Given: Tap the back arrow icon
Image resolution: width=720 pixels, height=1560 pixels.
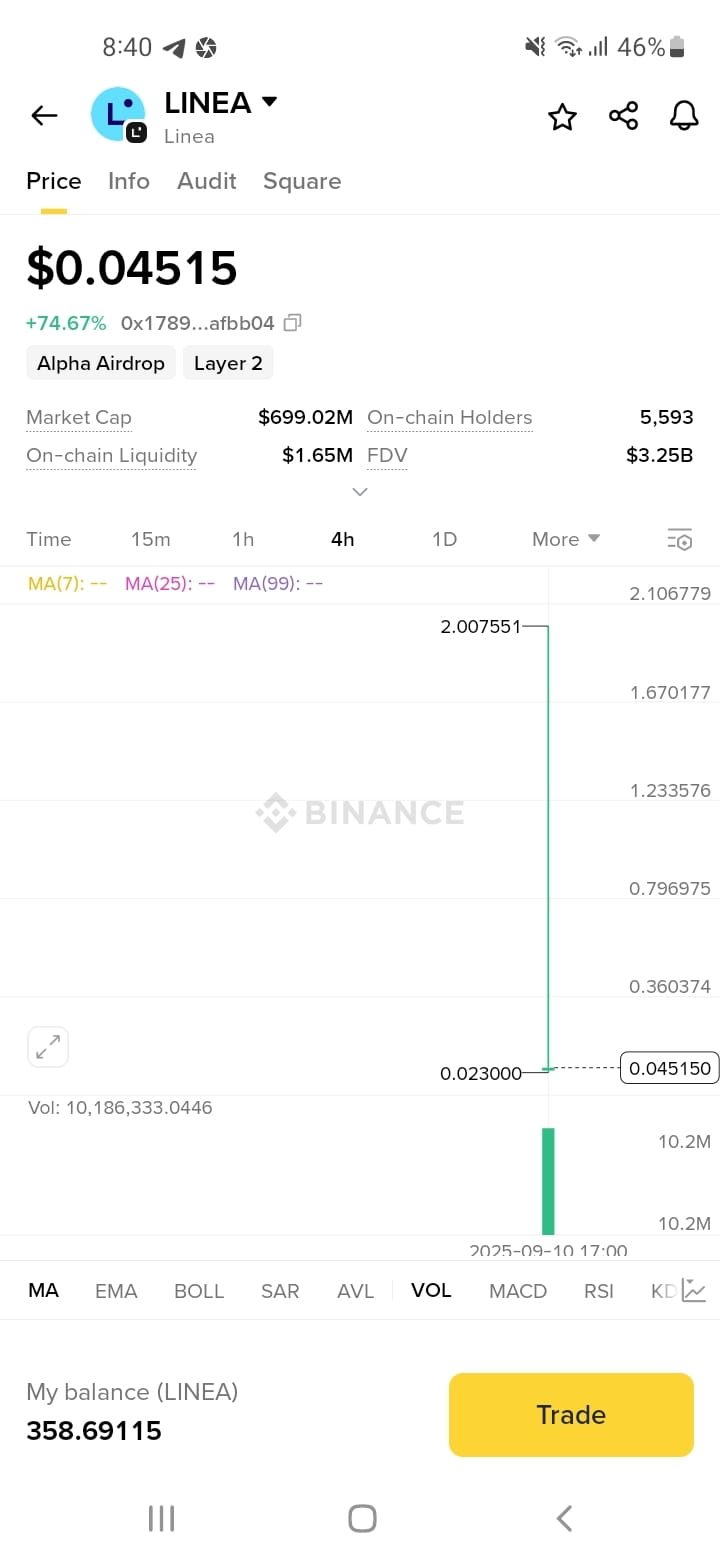Looking at the screenshot, I should point(44,116).
